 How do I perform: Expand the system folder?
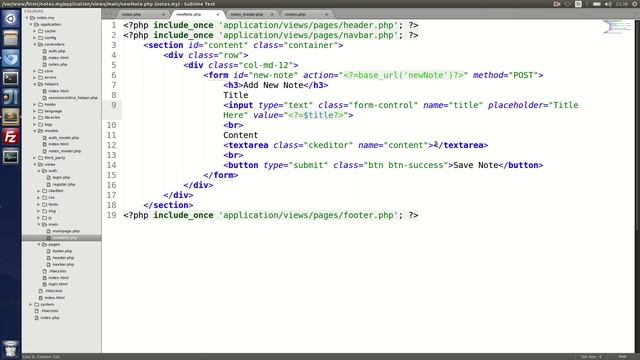(31, 304)
